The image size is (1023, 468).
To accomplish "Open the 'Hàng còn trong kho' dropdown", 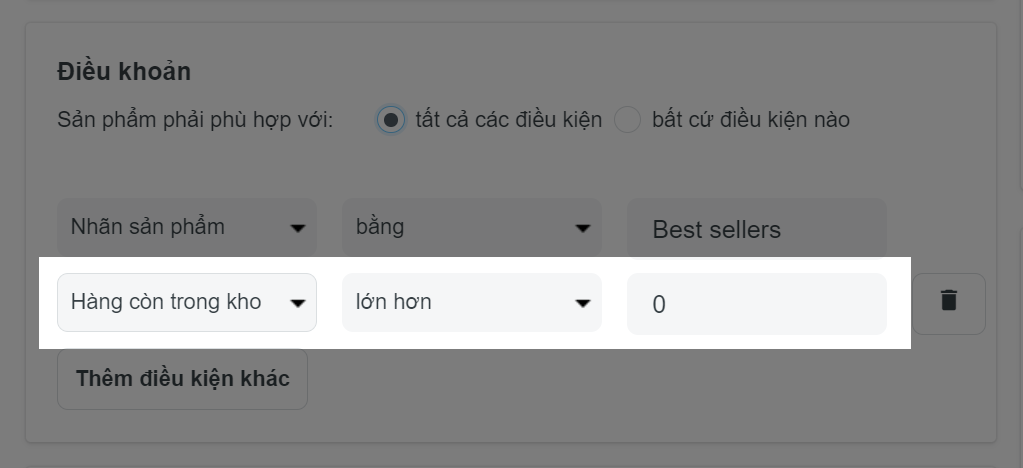I will tap(187, 302).
